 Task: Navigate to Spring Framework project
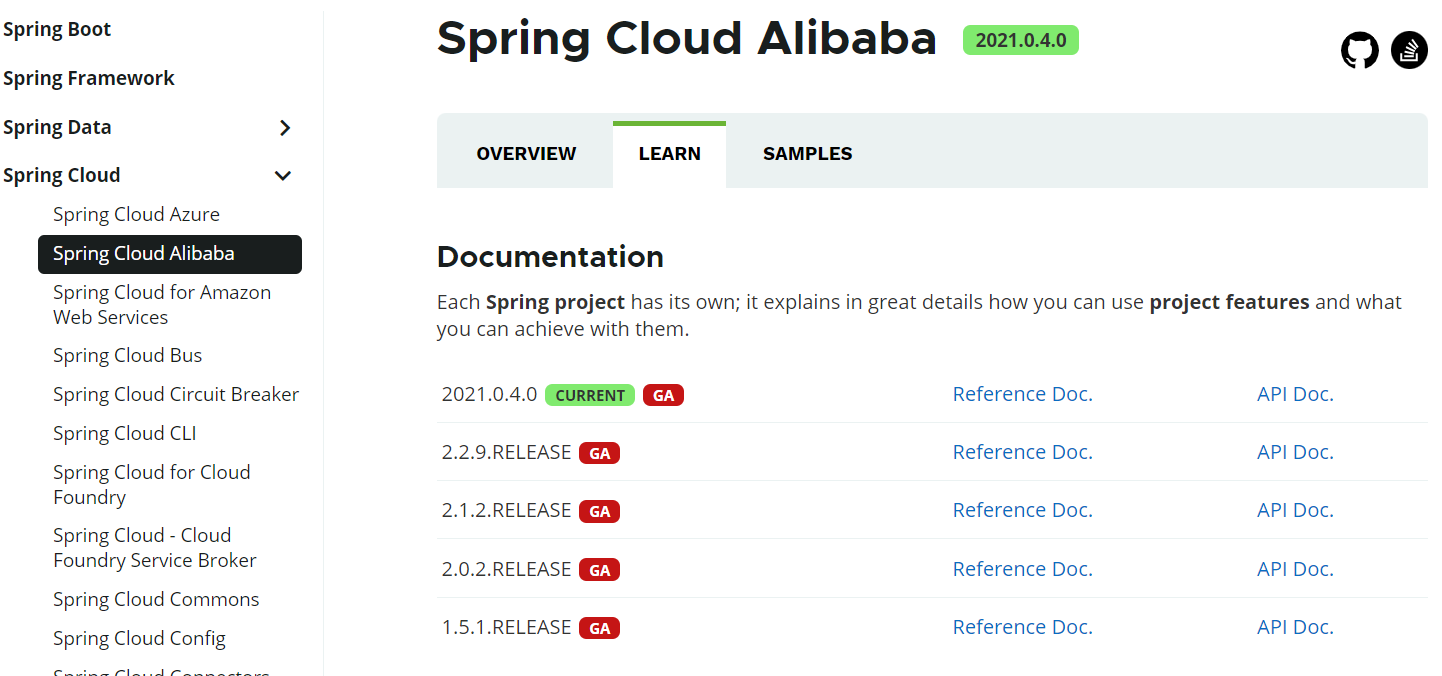tap(88, 79)
